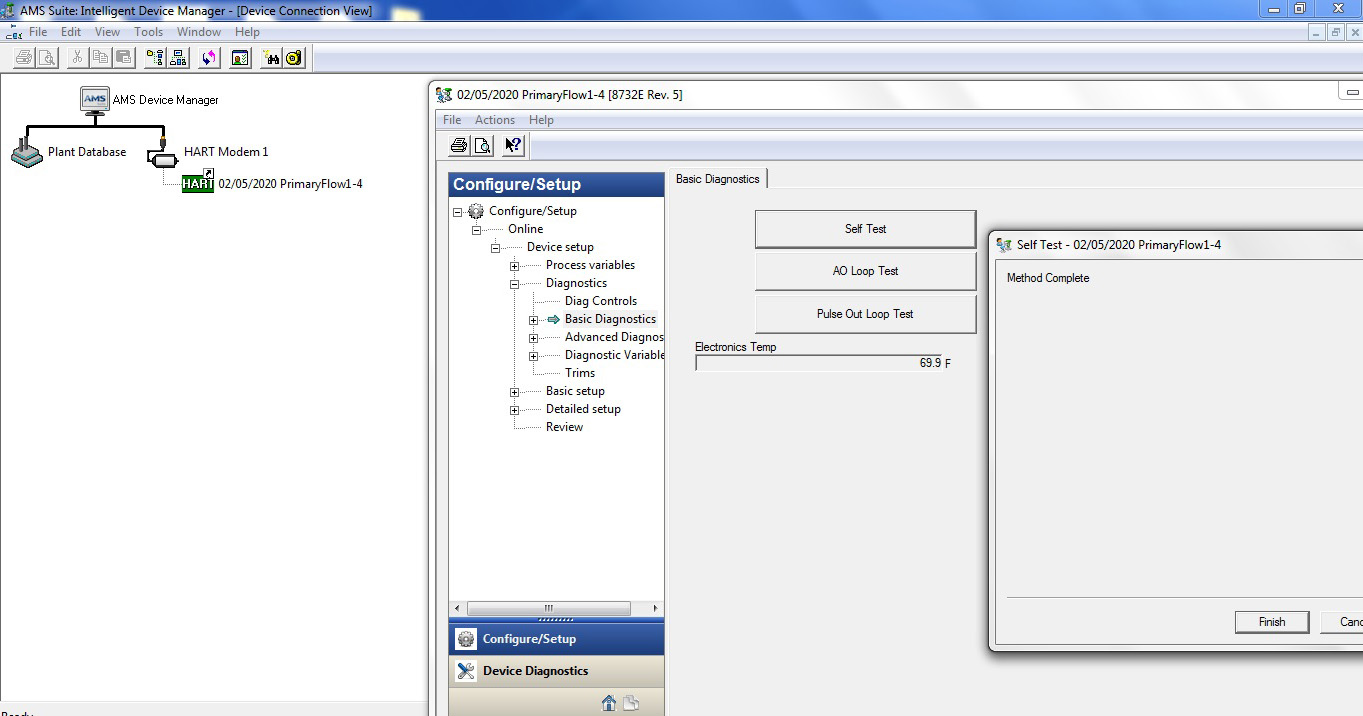1363x716 pixels.
Task: Click the Print icon in main toolbar
Action: click(24, 58)
